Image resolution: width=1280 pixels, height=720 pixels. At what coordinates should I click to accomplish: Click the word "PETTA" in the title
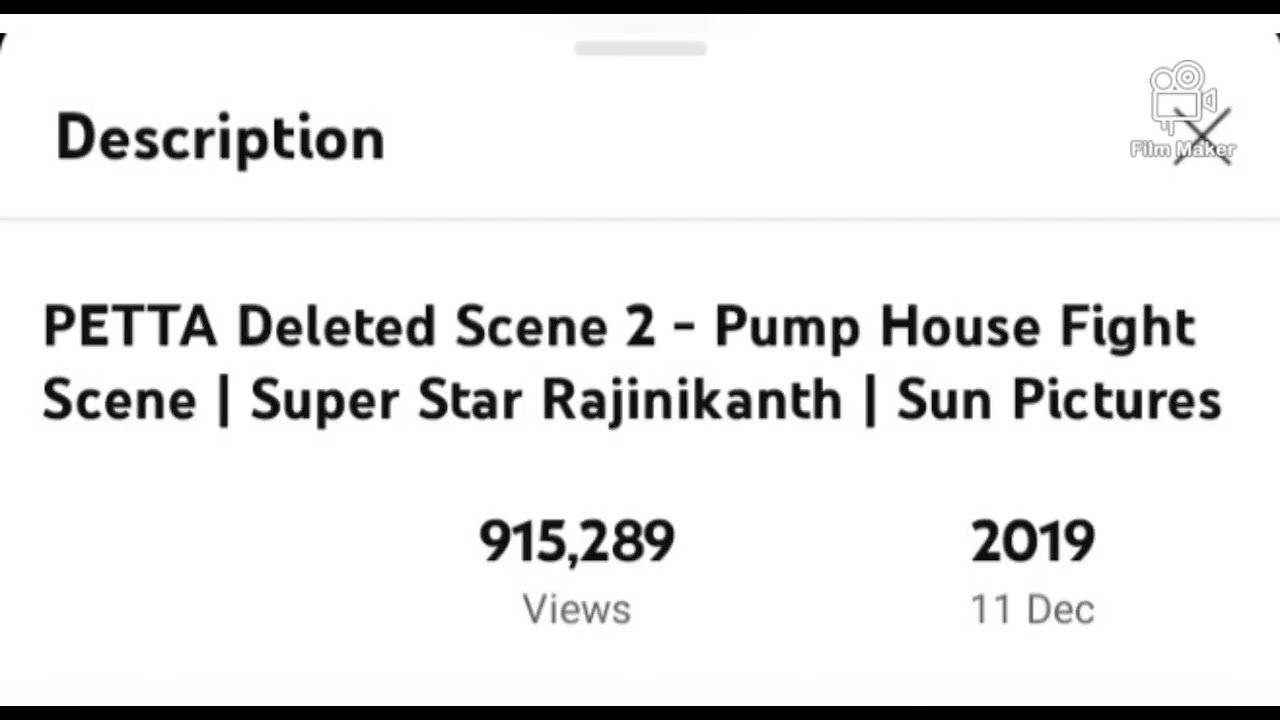129,327
